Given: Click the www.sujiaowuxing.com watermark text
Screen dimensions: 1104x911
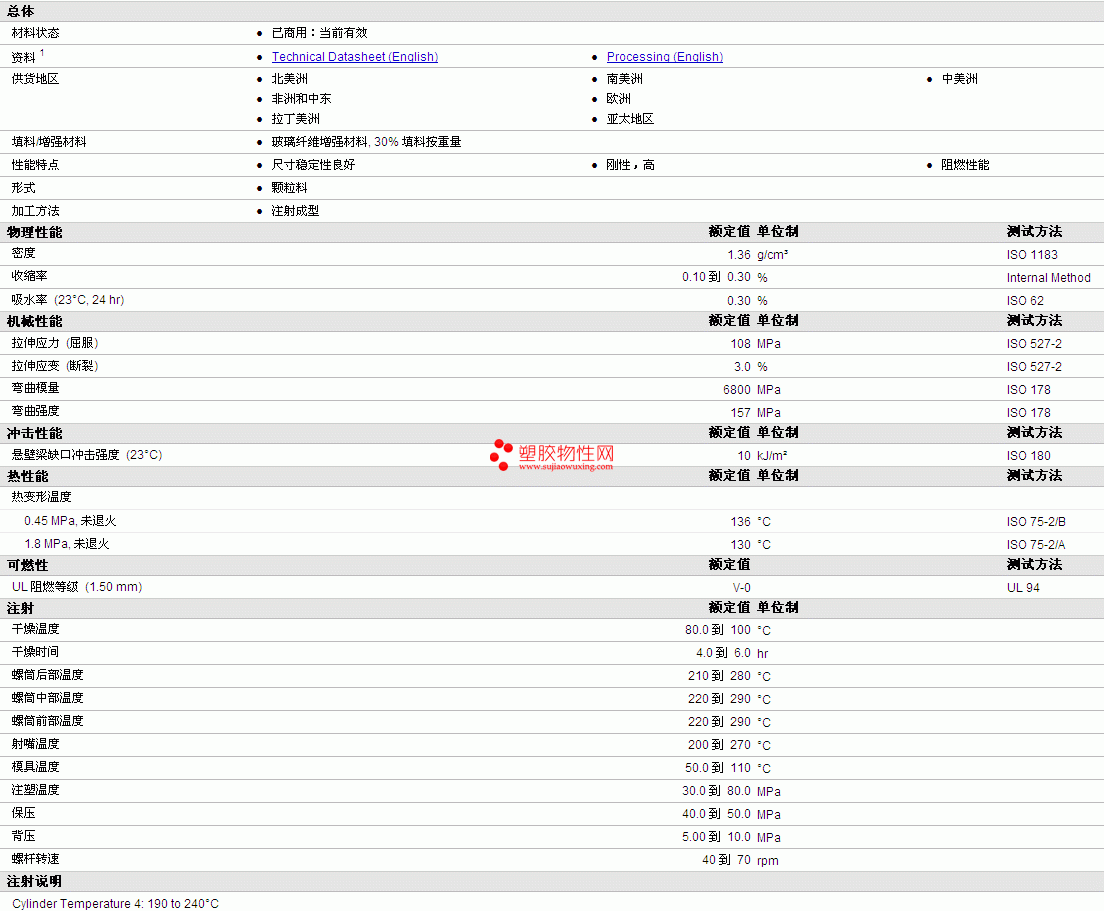Looking at the screenshot, I should pyautogui.click(x=566, y=467).
